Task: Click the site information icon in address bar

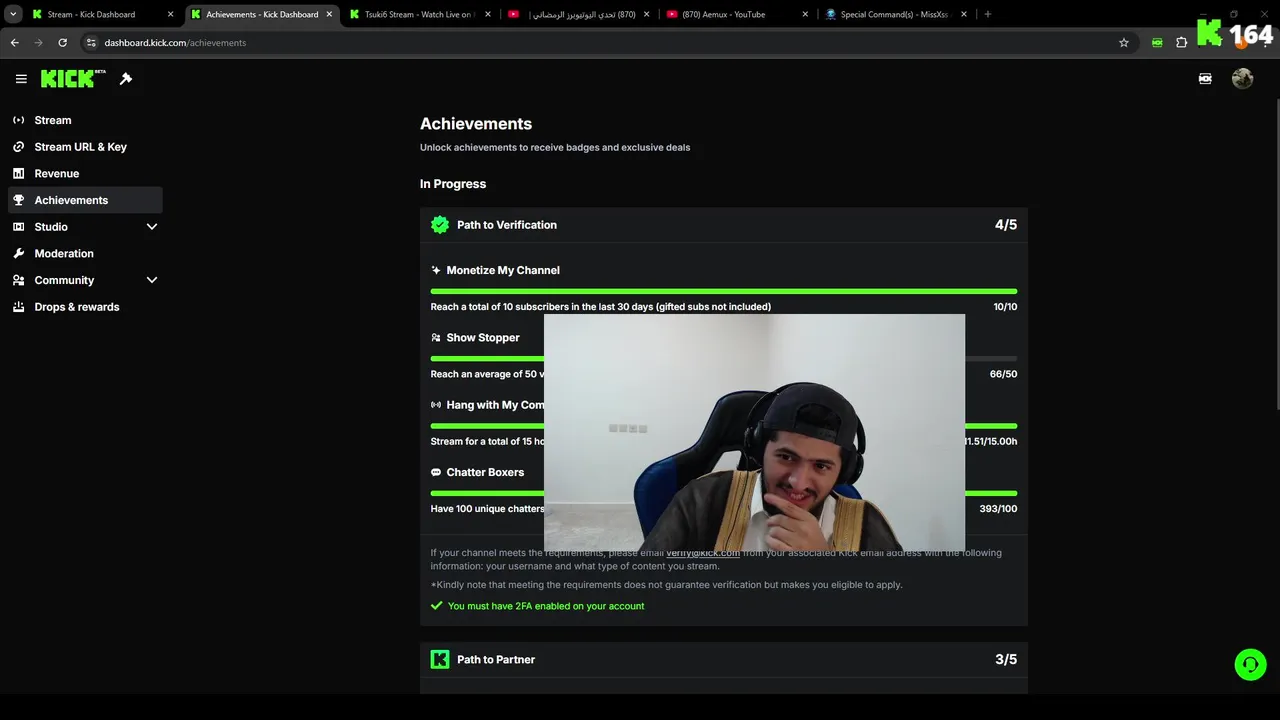Action: 91,43
